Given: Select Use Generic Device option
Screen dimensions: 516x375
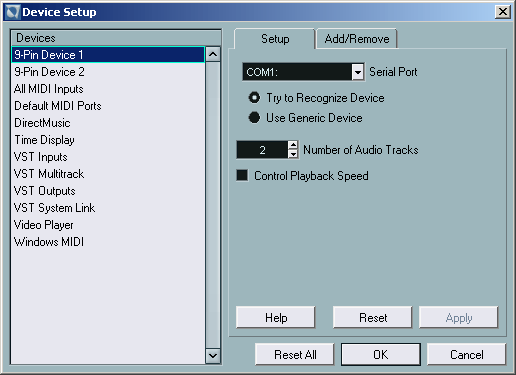Looking at the screenshot, I should pyautogui.click(x=254, y=117).
